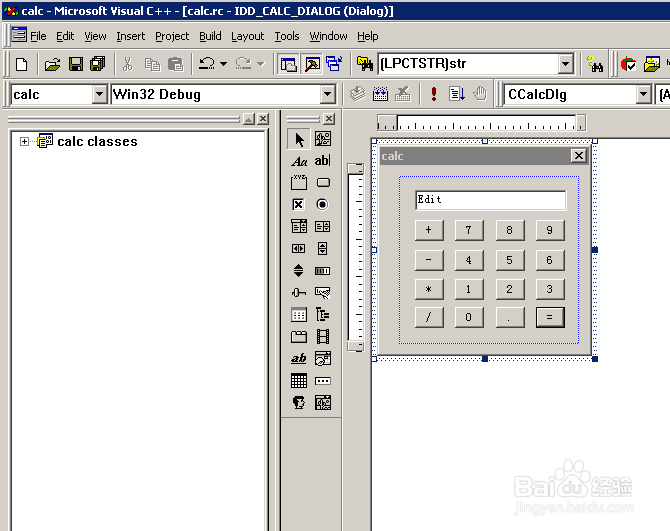Open the Insert menu
Screen dimensions: 670x531
[130, 36]
